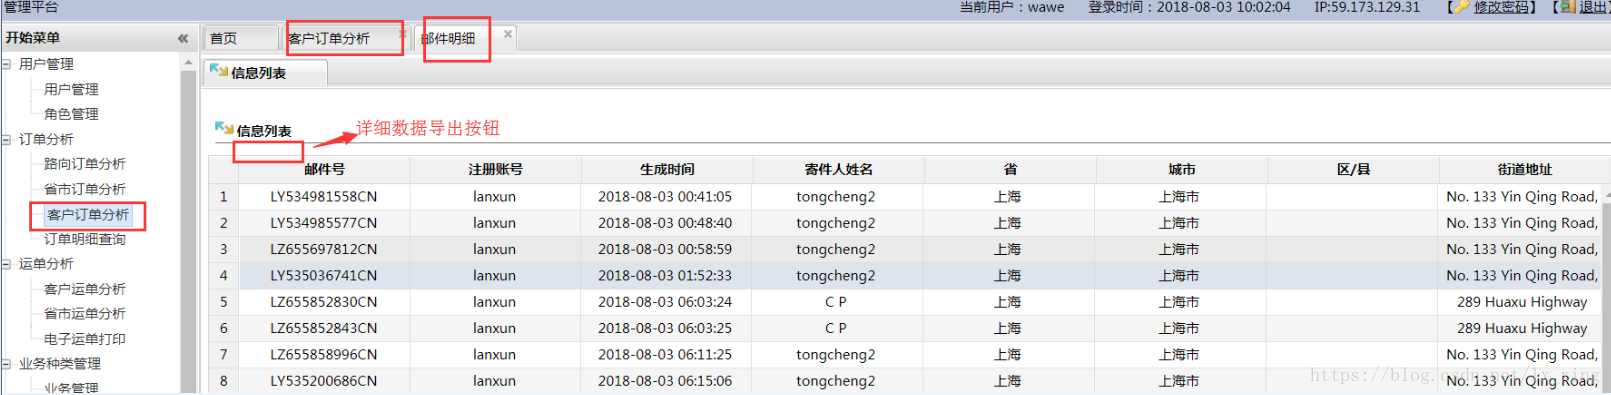Click the 信息列表 tab icon
1611x395 pixels.
218,71
